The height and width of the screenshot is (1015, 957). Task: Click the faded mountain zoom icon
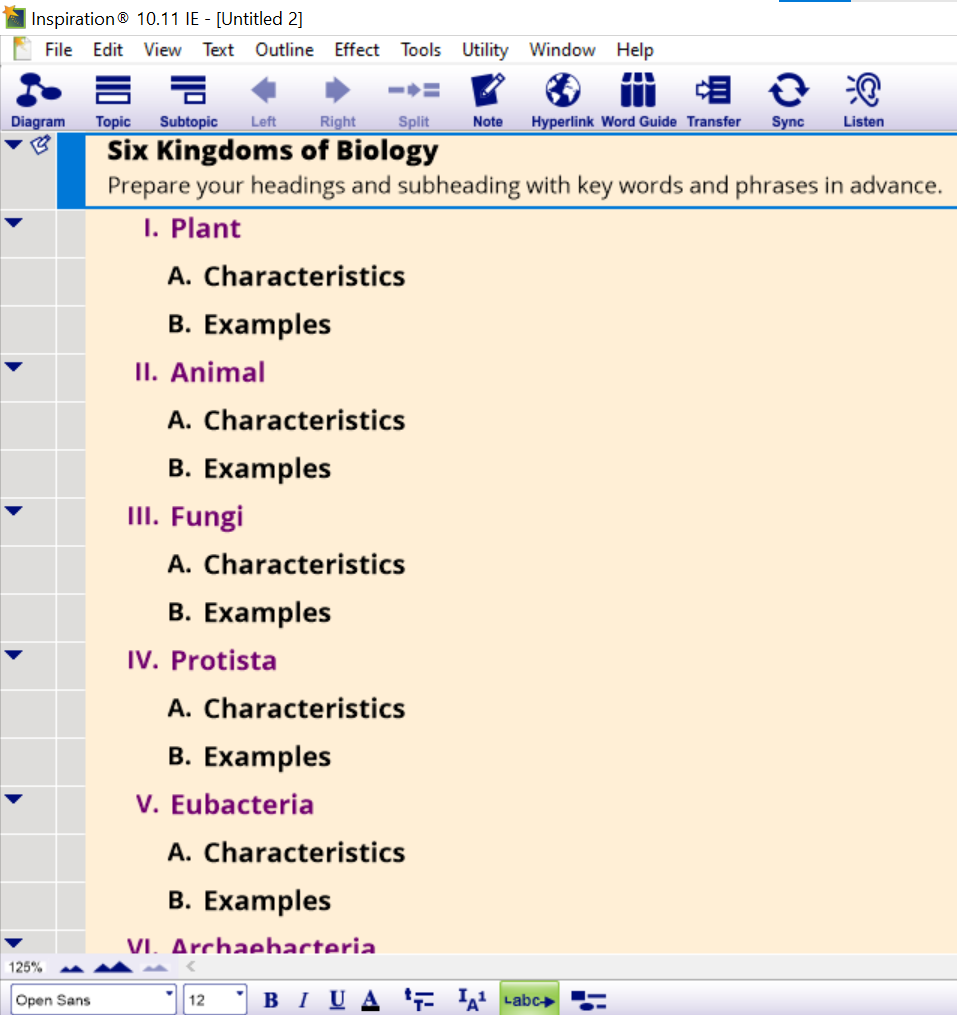pyautogui.click(x=155, y=968)
